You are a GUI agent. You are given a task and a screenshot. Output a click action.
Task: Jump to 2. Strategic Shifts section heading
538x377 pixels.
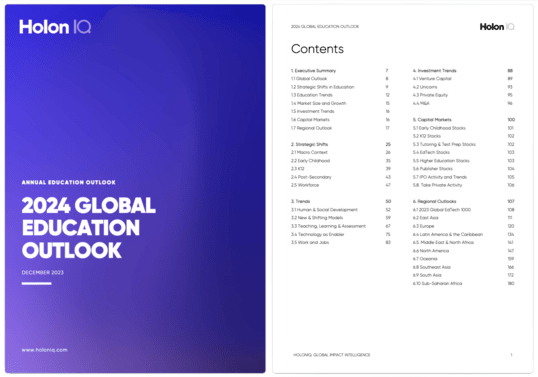309,144
